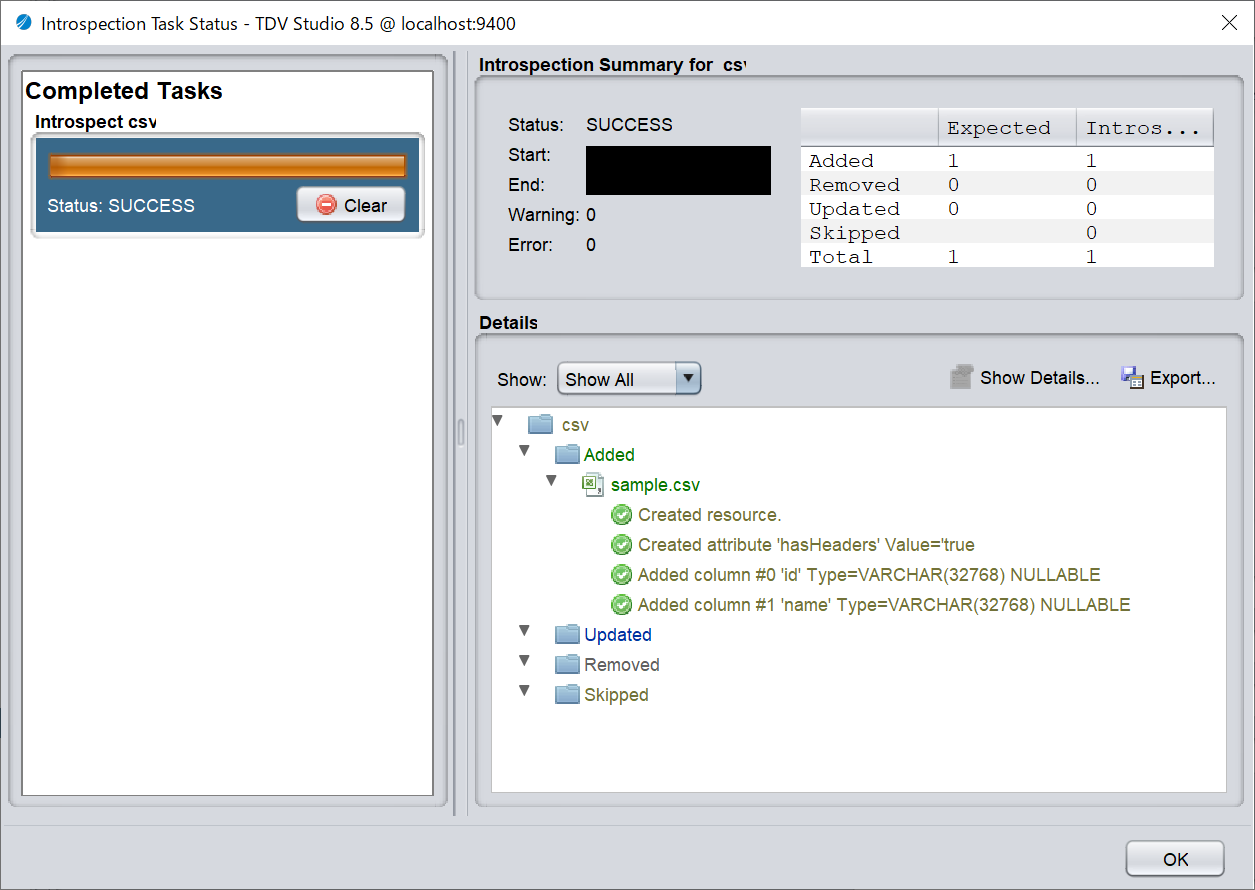
Task: Select 'Added column #0 id' row
Action: click(x=869, y=575)
